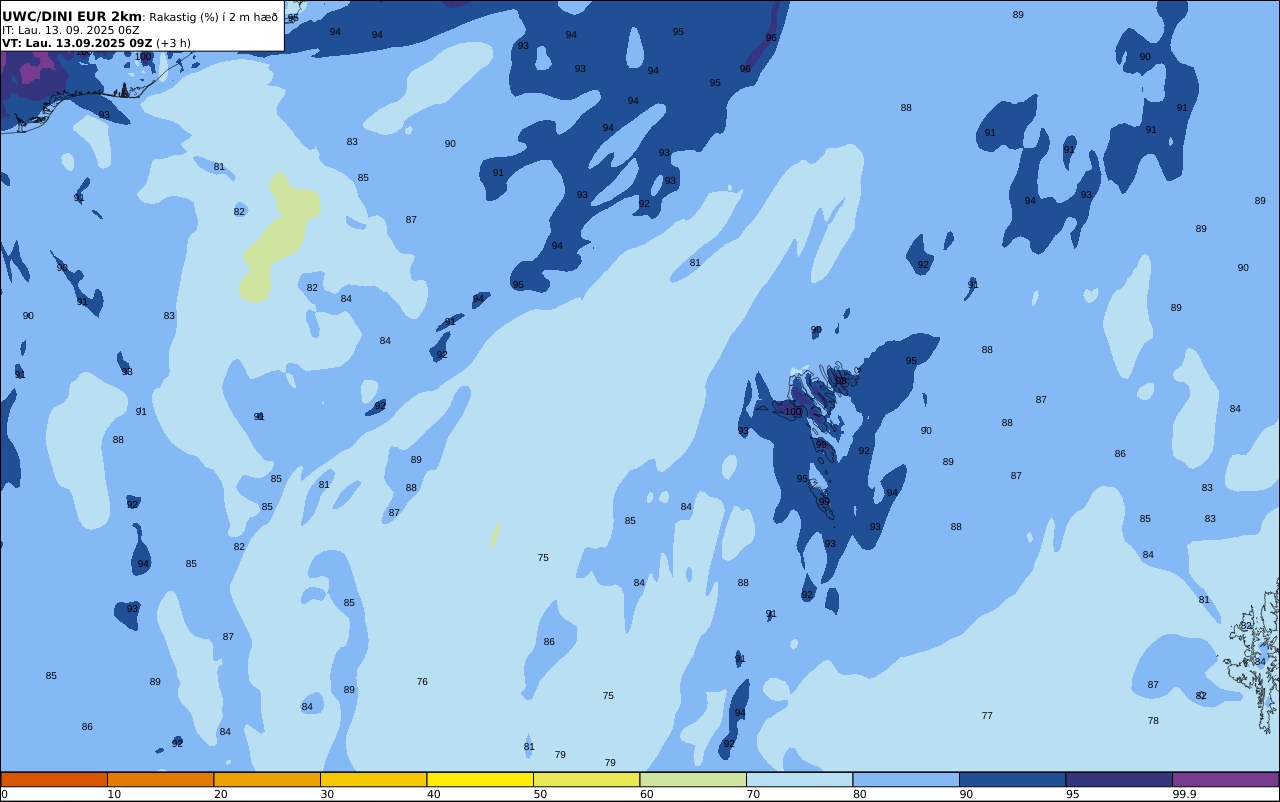1280x802 pixels.
Task: Select the 40–50 bright yellow legend swatch
Action: pyautogui.click(x=480, y=779)
